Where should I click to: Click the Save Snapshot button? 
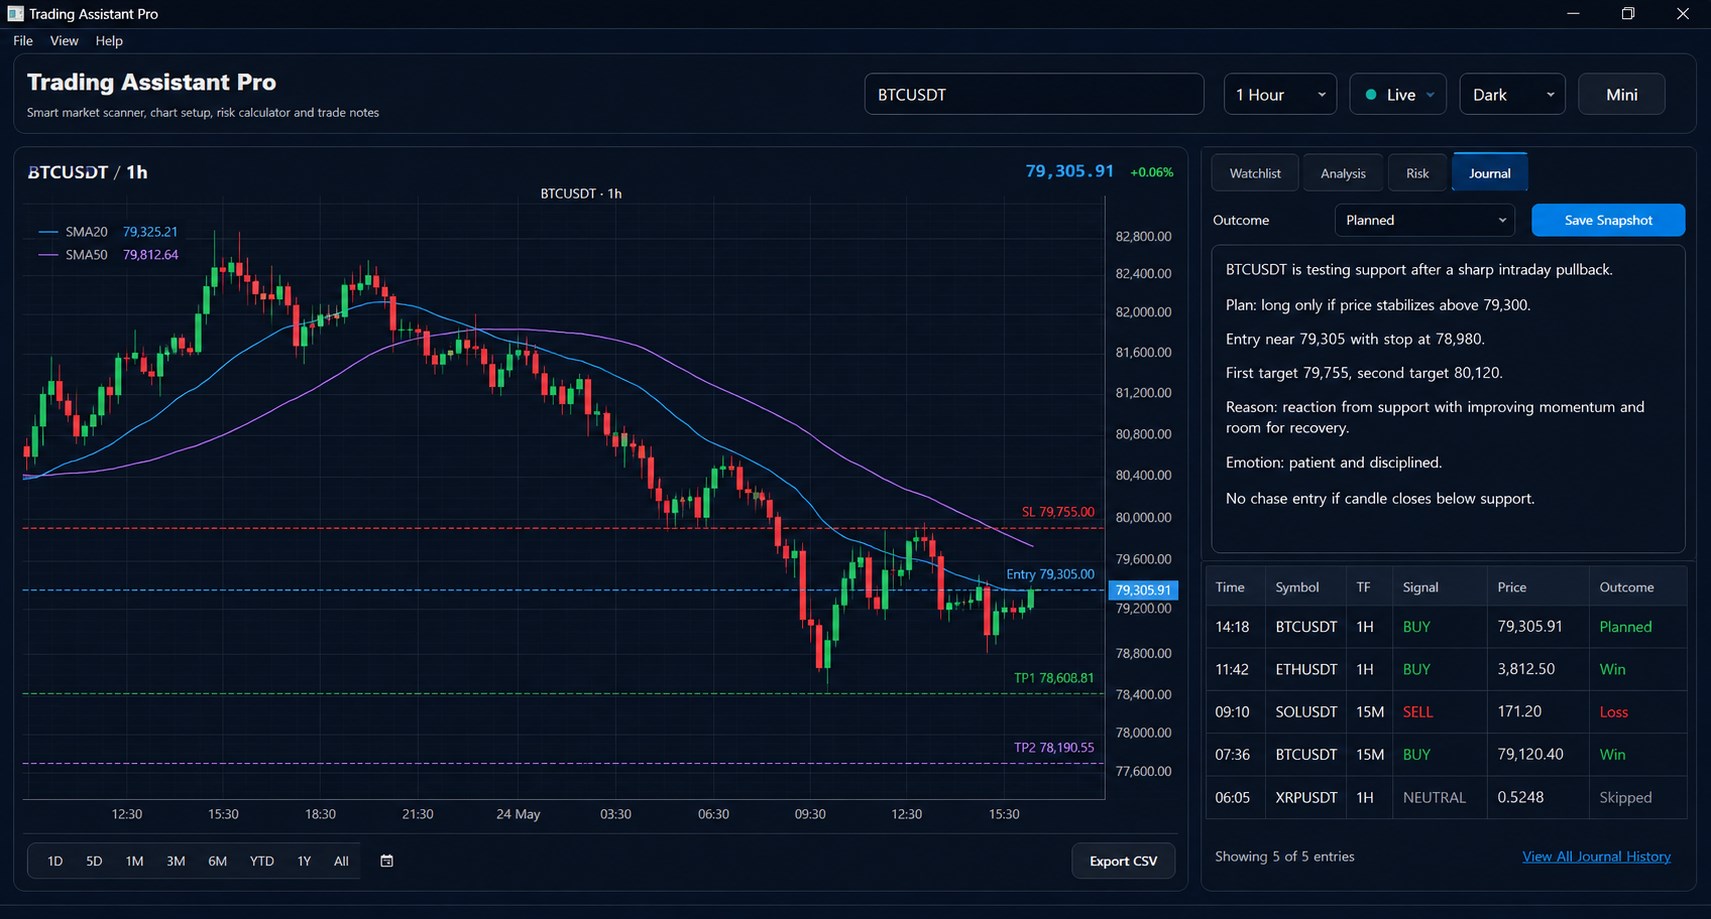1608,220
